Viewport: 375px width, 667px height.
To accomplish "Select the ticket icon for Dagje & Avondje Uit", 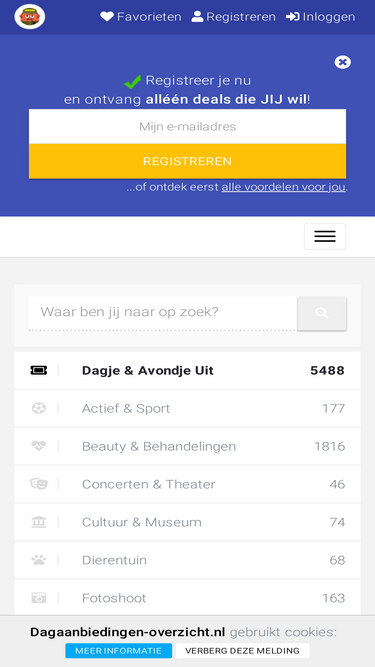I will (39, 371).
